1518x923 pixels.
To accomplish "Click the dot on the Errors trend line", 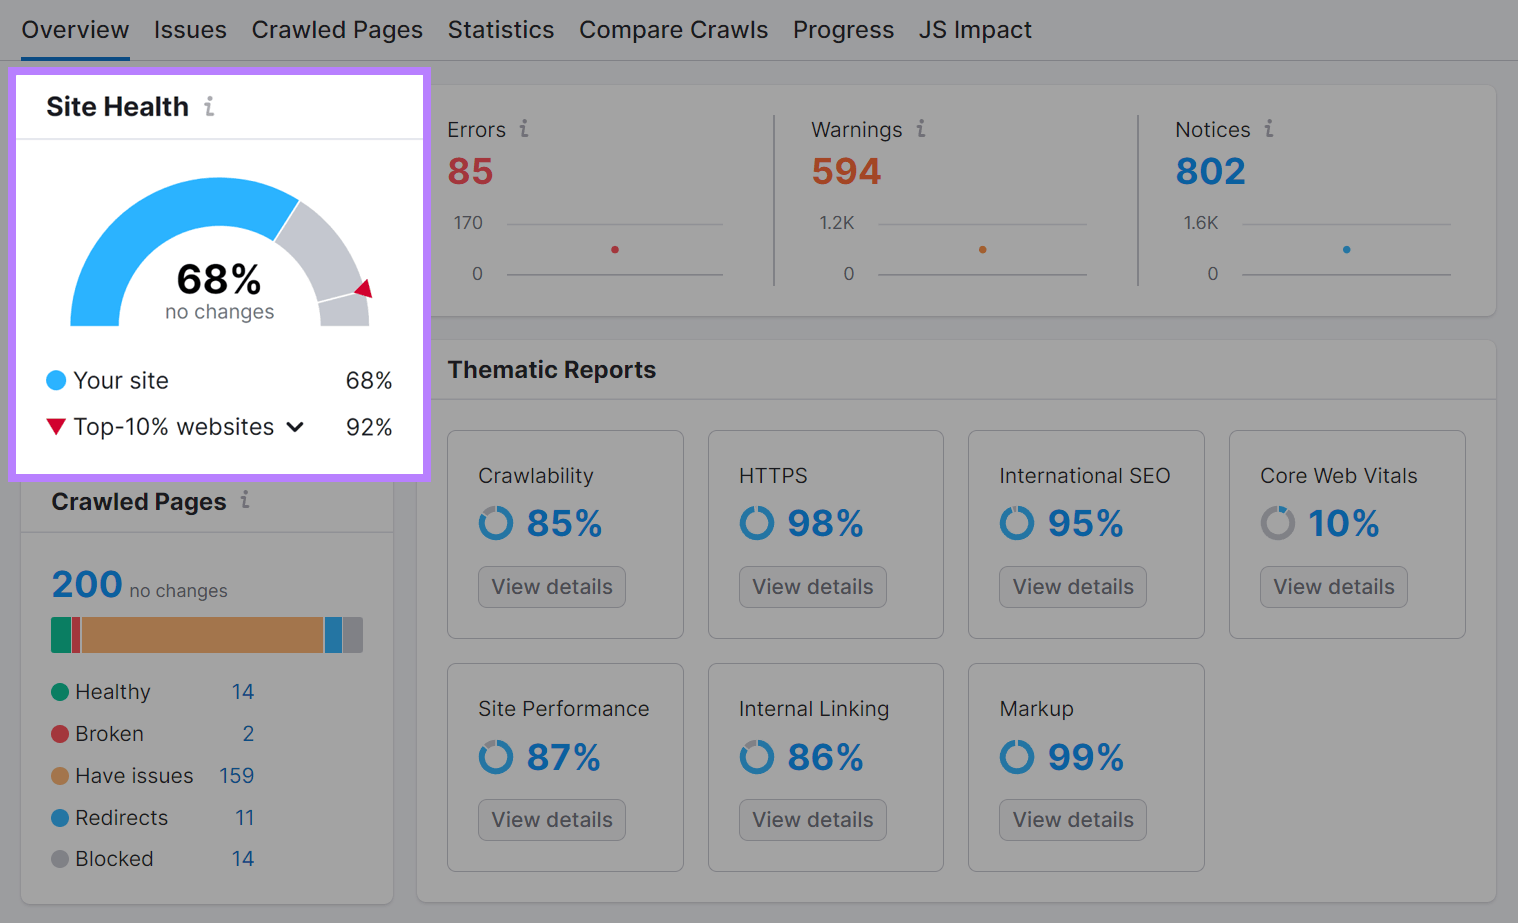I will click(x=615, y=249).
